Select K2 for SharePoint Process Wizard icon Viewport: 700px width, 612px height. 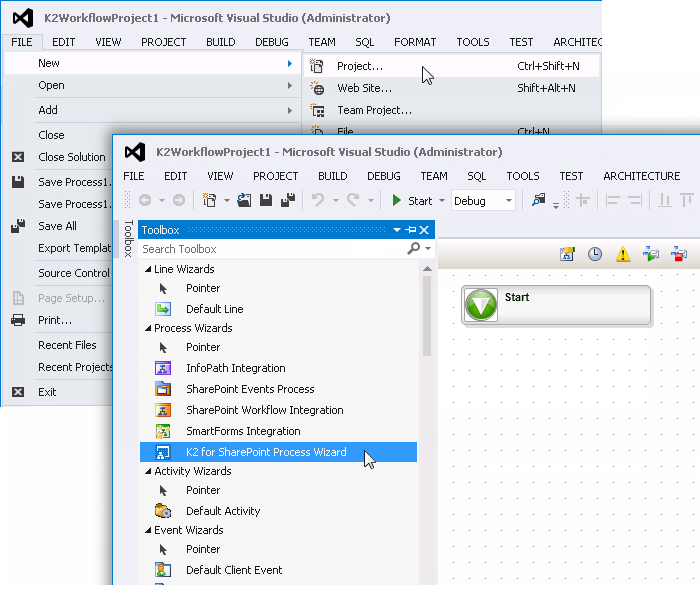[x=163, y=452]
